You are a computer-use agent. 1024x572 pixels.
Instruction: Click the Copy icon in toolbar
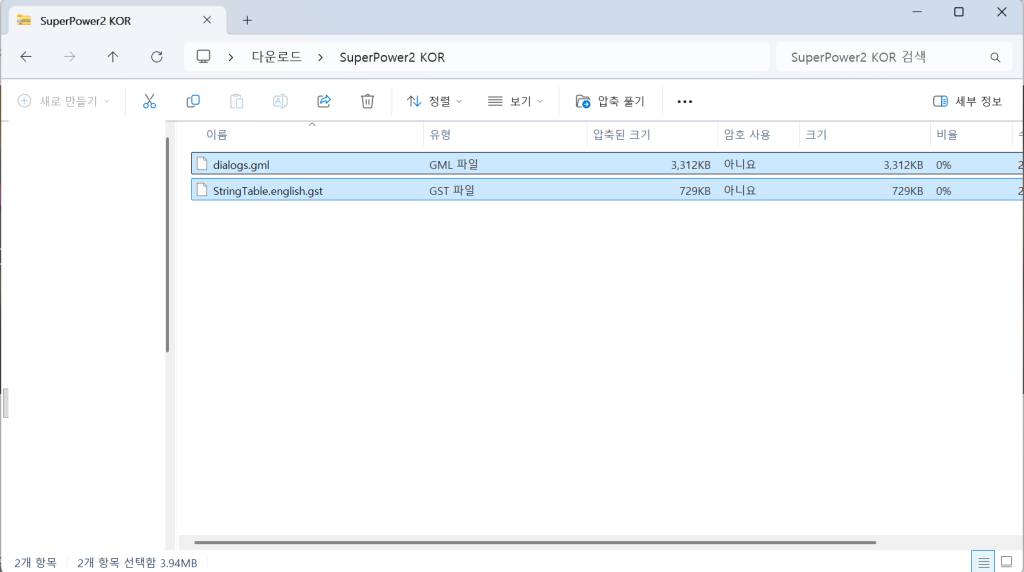[193, 101]
